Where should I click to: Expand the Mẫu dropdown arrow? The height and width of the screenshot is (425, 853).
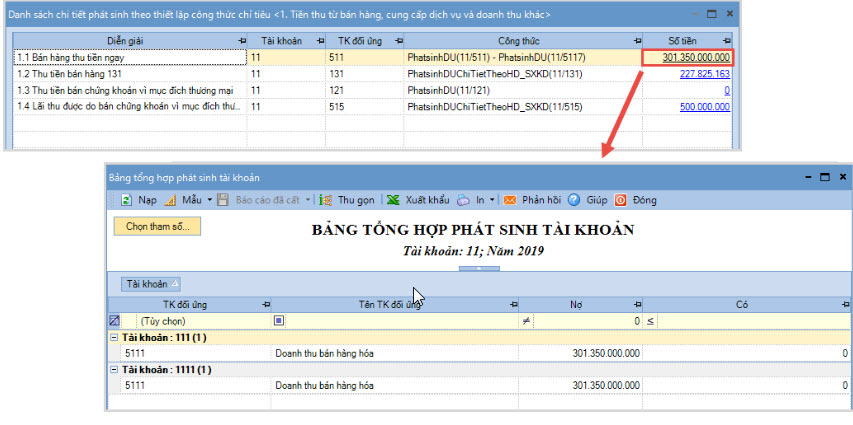tap(210, 200)
